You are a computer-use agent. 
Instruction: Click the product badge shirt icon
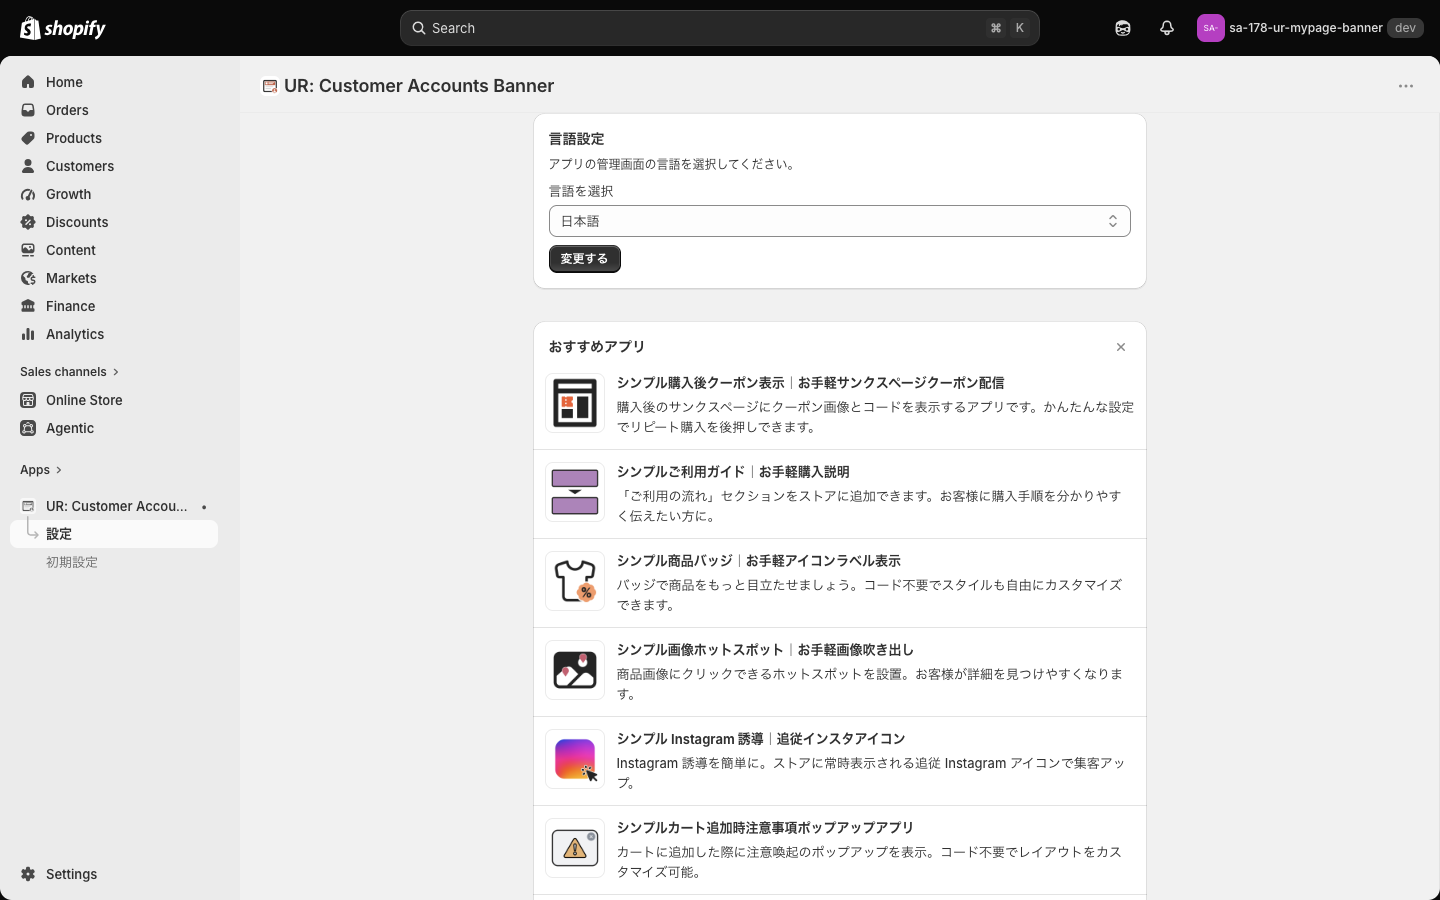(575, 581)
